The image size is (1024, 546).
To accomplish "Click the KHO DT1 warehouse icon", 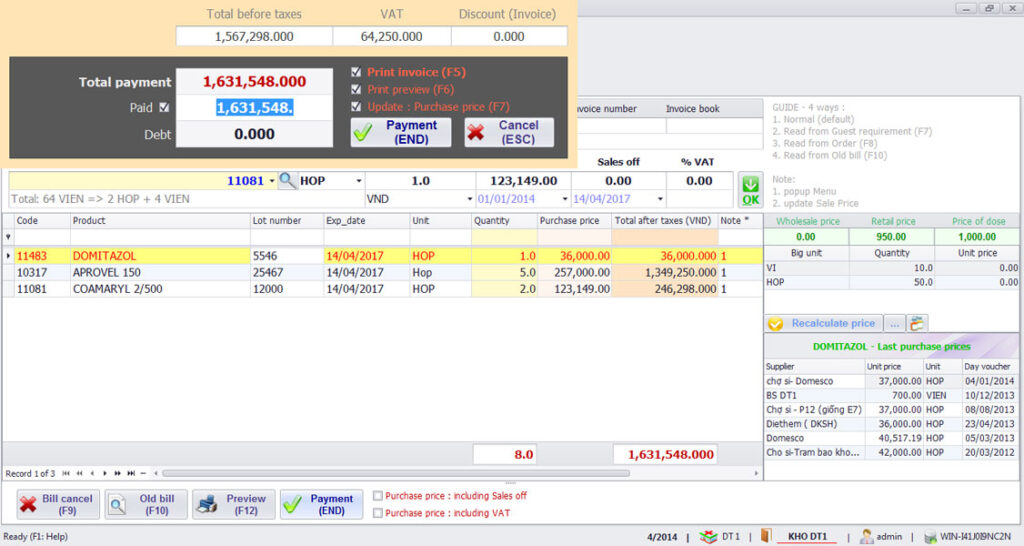I will click(767, 536).
